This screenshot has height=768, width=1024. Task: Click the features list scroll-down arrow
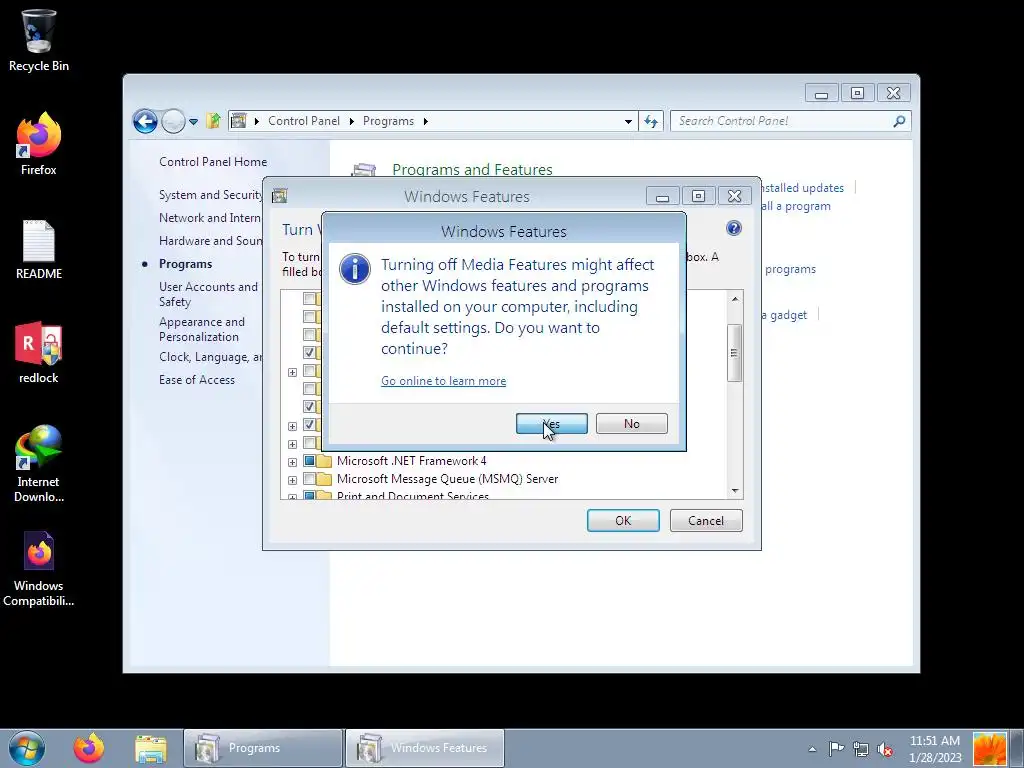click(735, 490)
